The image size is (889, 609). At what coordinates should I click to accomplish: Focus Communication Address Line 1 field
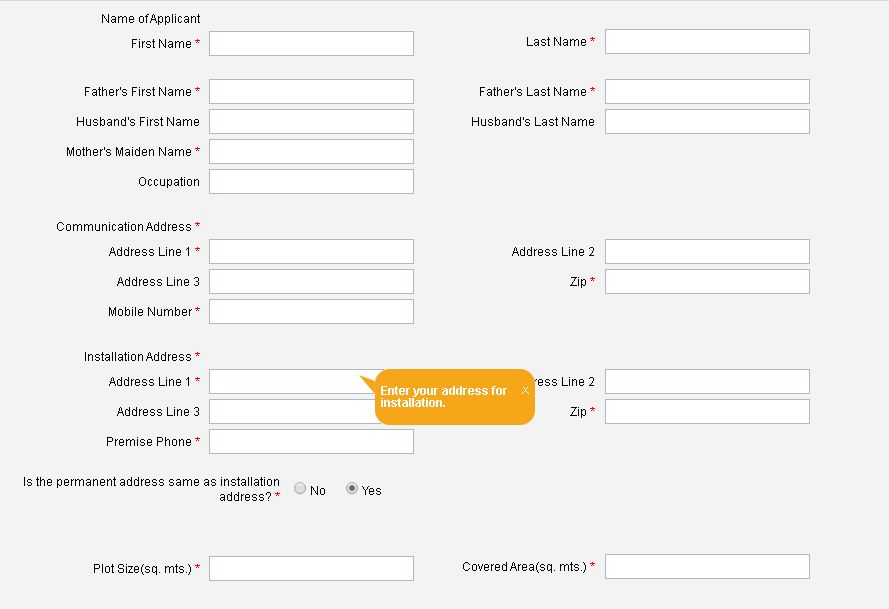tap(311, 251)
